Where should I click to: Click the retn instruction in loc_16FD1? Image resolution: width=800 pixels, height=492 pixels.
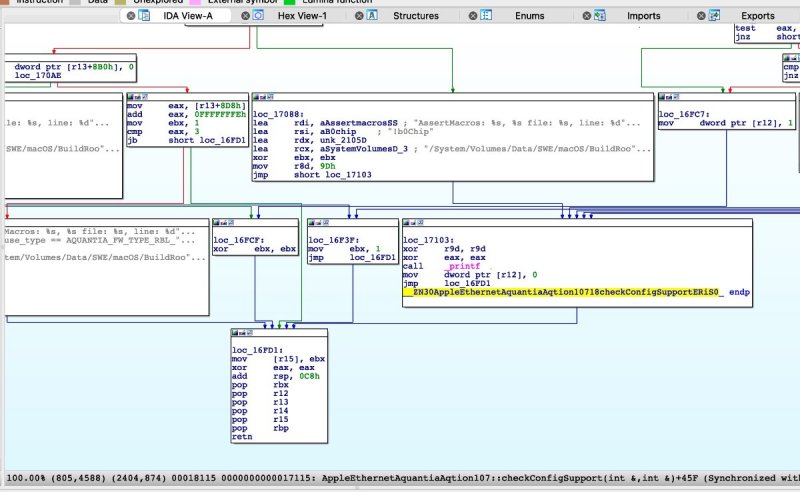pos(243,437)
